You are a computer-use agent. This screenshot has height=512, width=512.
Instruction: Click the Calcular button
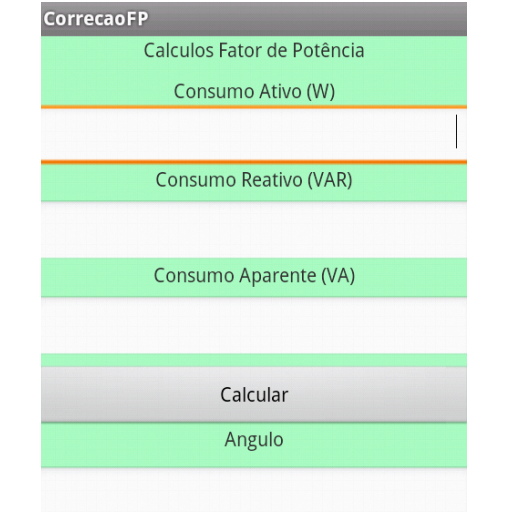pos(254,395)
